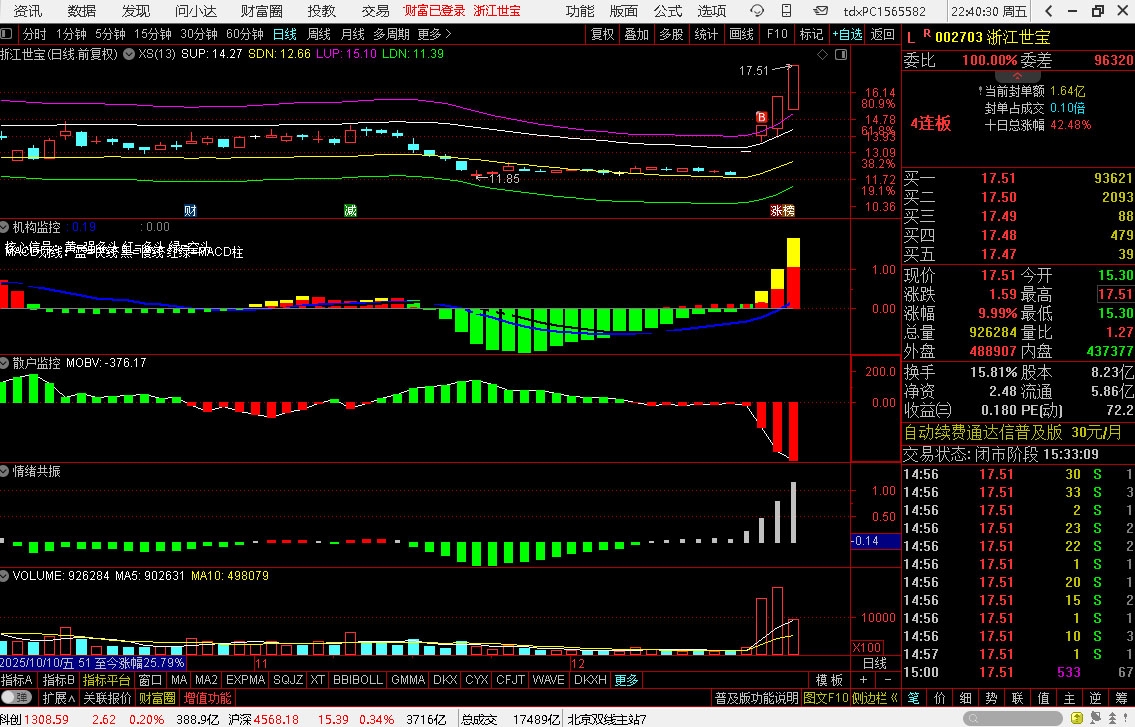The height and width of the screenshot is (727, 1135).
Task: Click the 减 marker on the chart
Action: (350, 210)
